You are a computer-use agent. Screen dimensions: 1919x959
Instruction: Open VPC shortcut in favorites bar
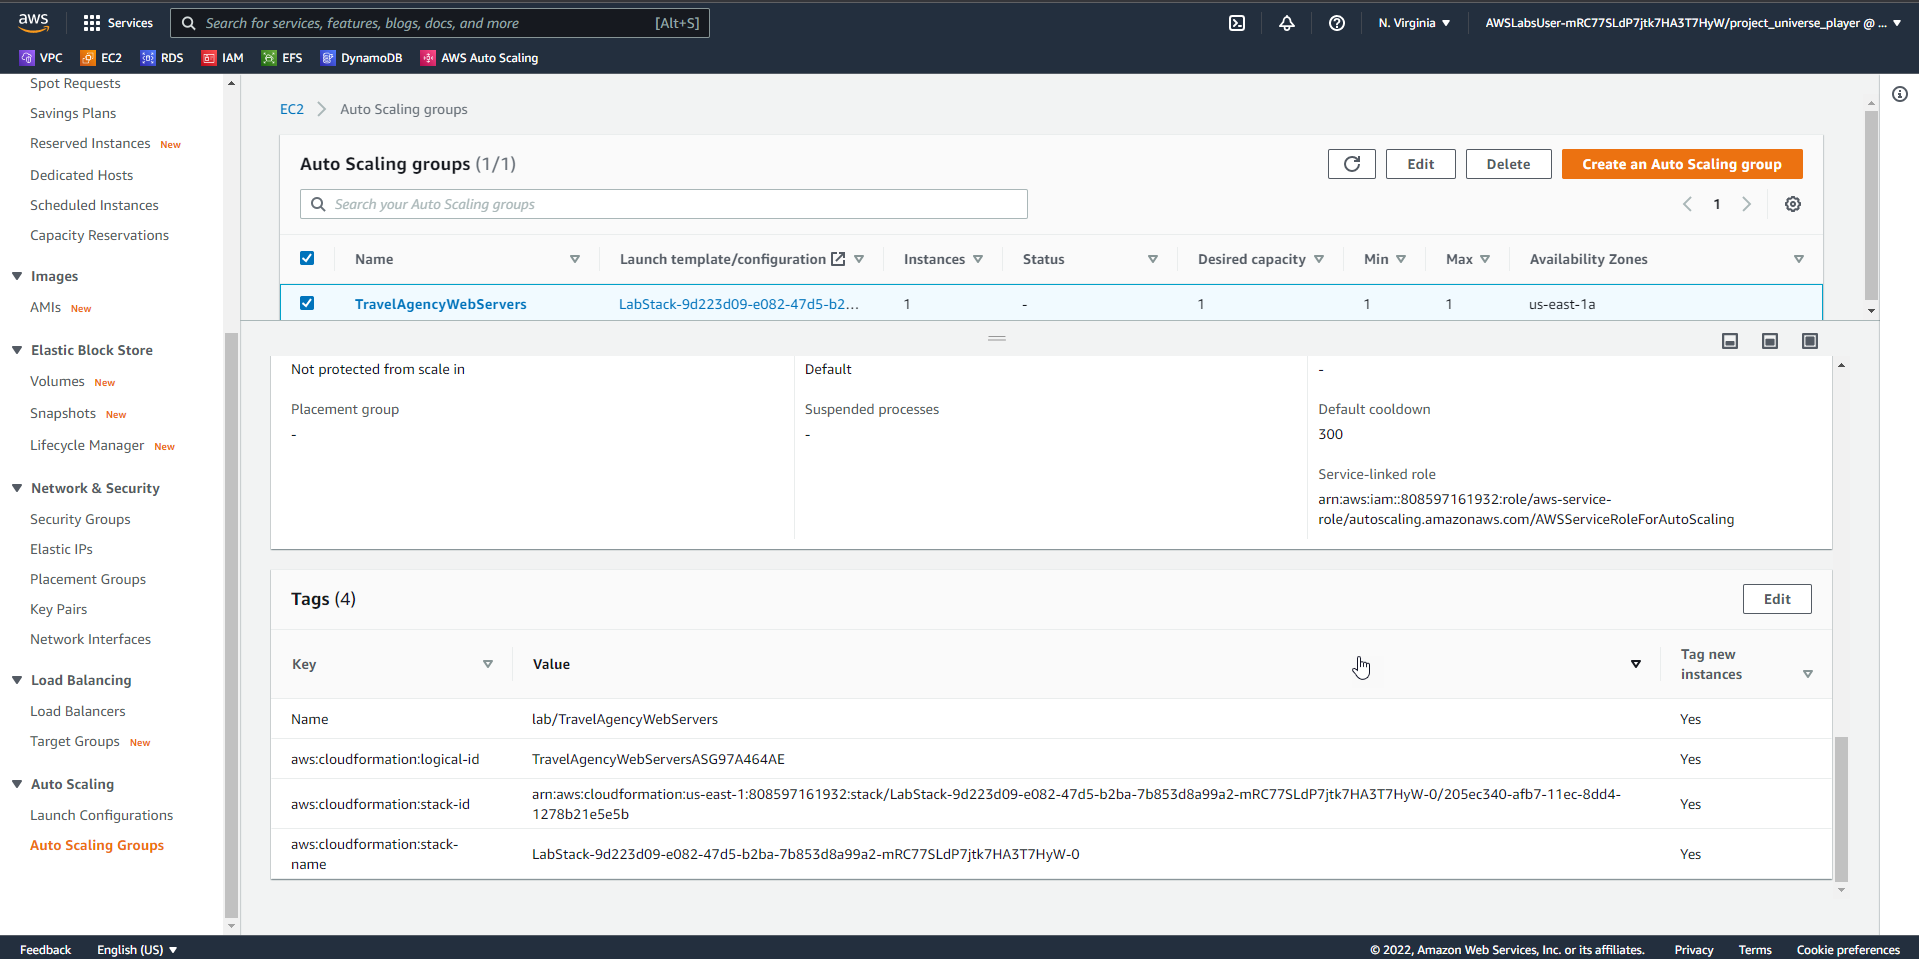pyautogui.click(x=41, y=58)
